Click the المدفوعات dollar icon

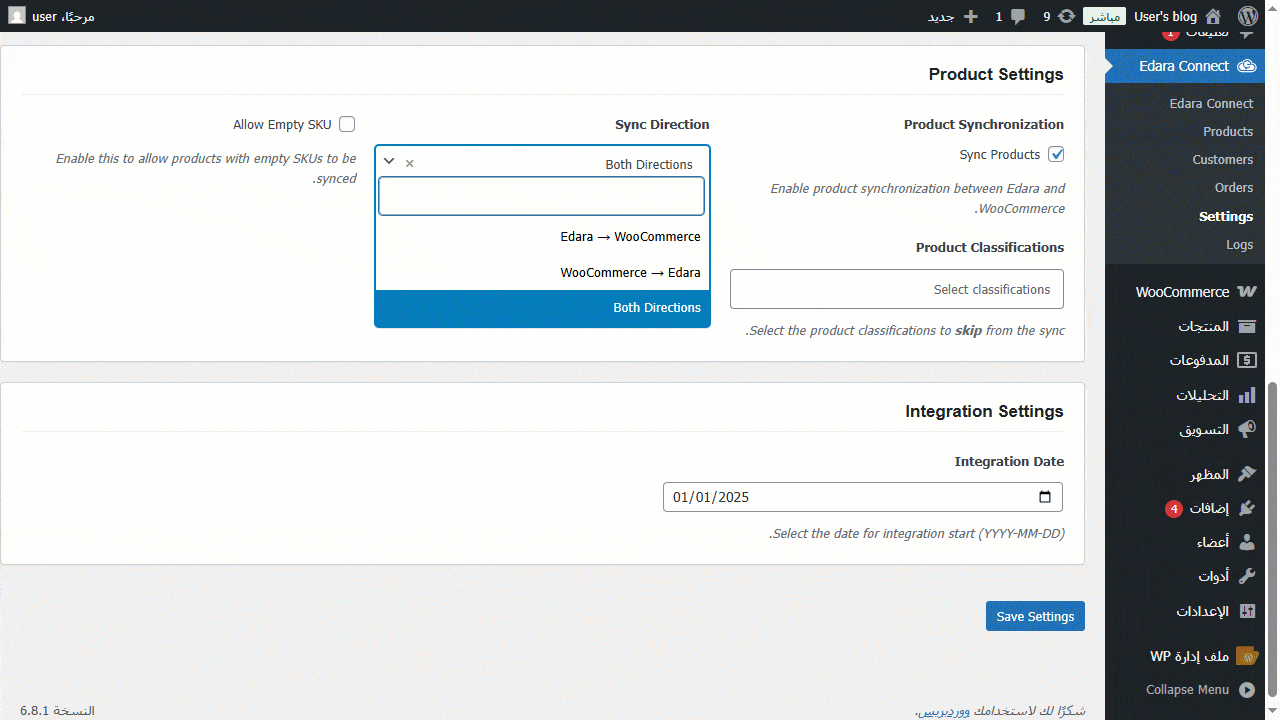click(1246, 361)
